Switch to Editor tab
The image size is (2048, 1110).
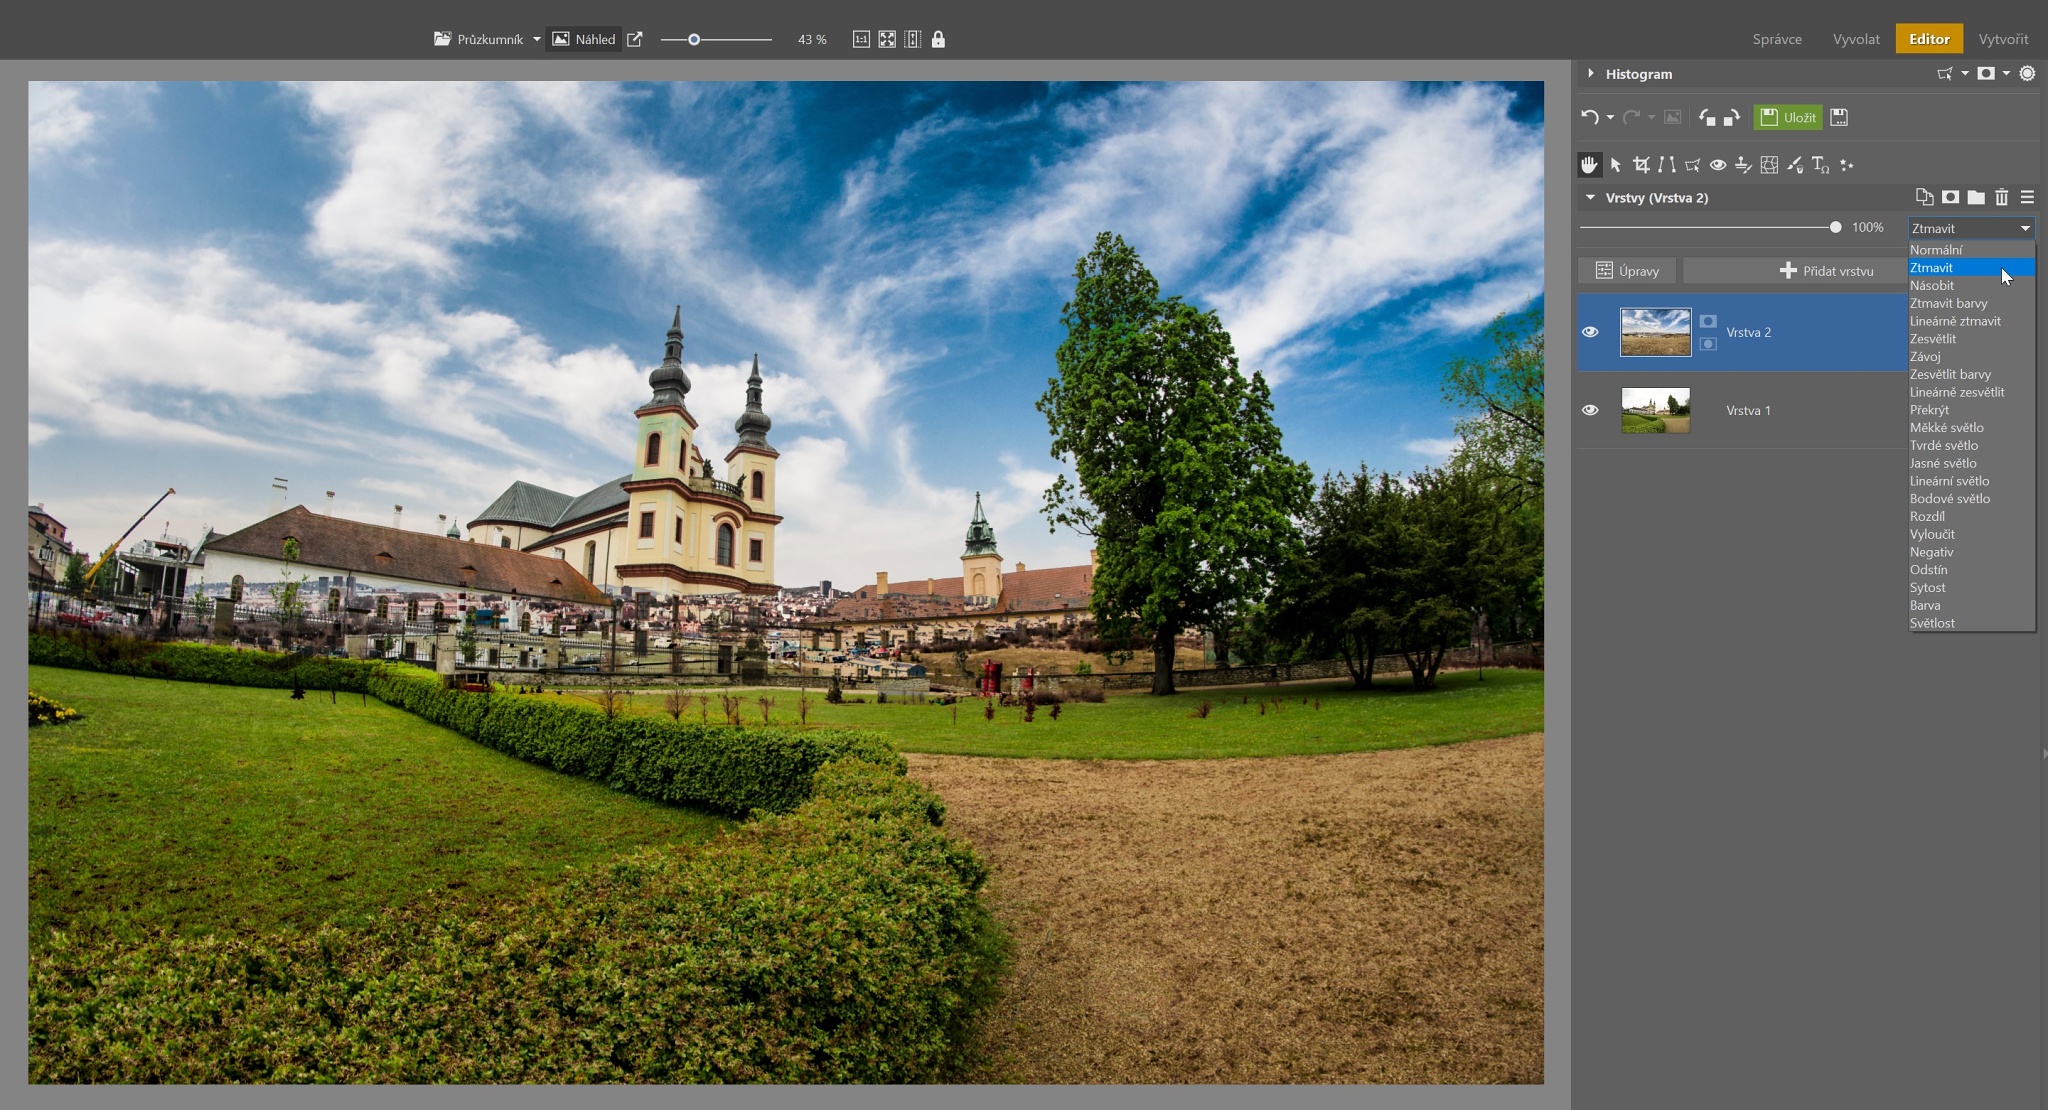pyautogui.click(x=1929, y=39)
